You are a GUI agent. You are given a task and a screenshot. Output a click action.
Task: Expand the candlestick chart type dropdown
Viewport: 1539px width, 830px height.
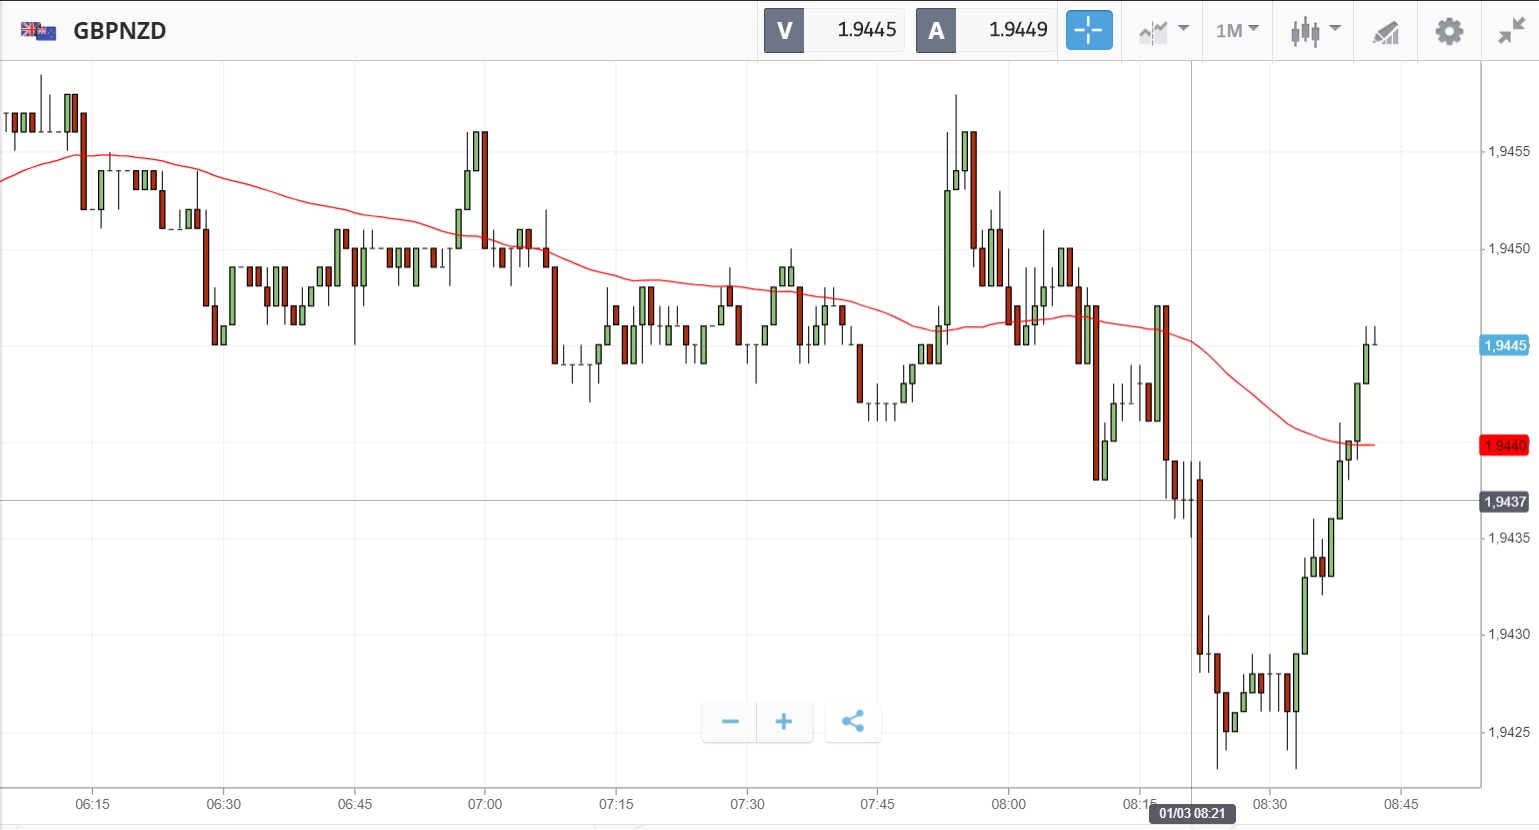(x=1314, y=31)
